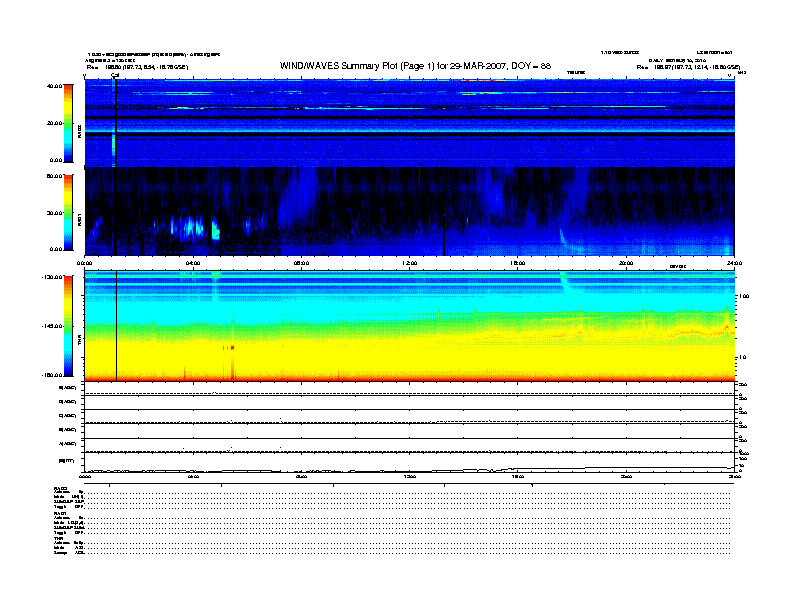Click the 12:00 time label under RAD1 spectrogram
The height and width of the screenshot is (612, 792).
[x=410, y=263]
